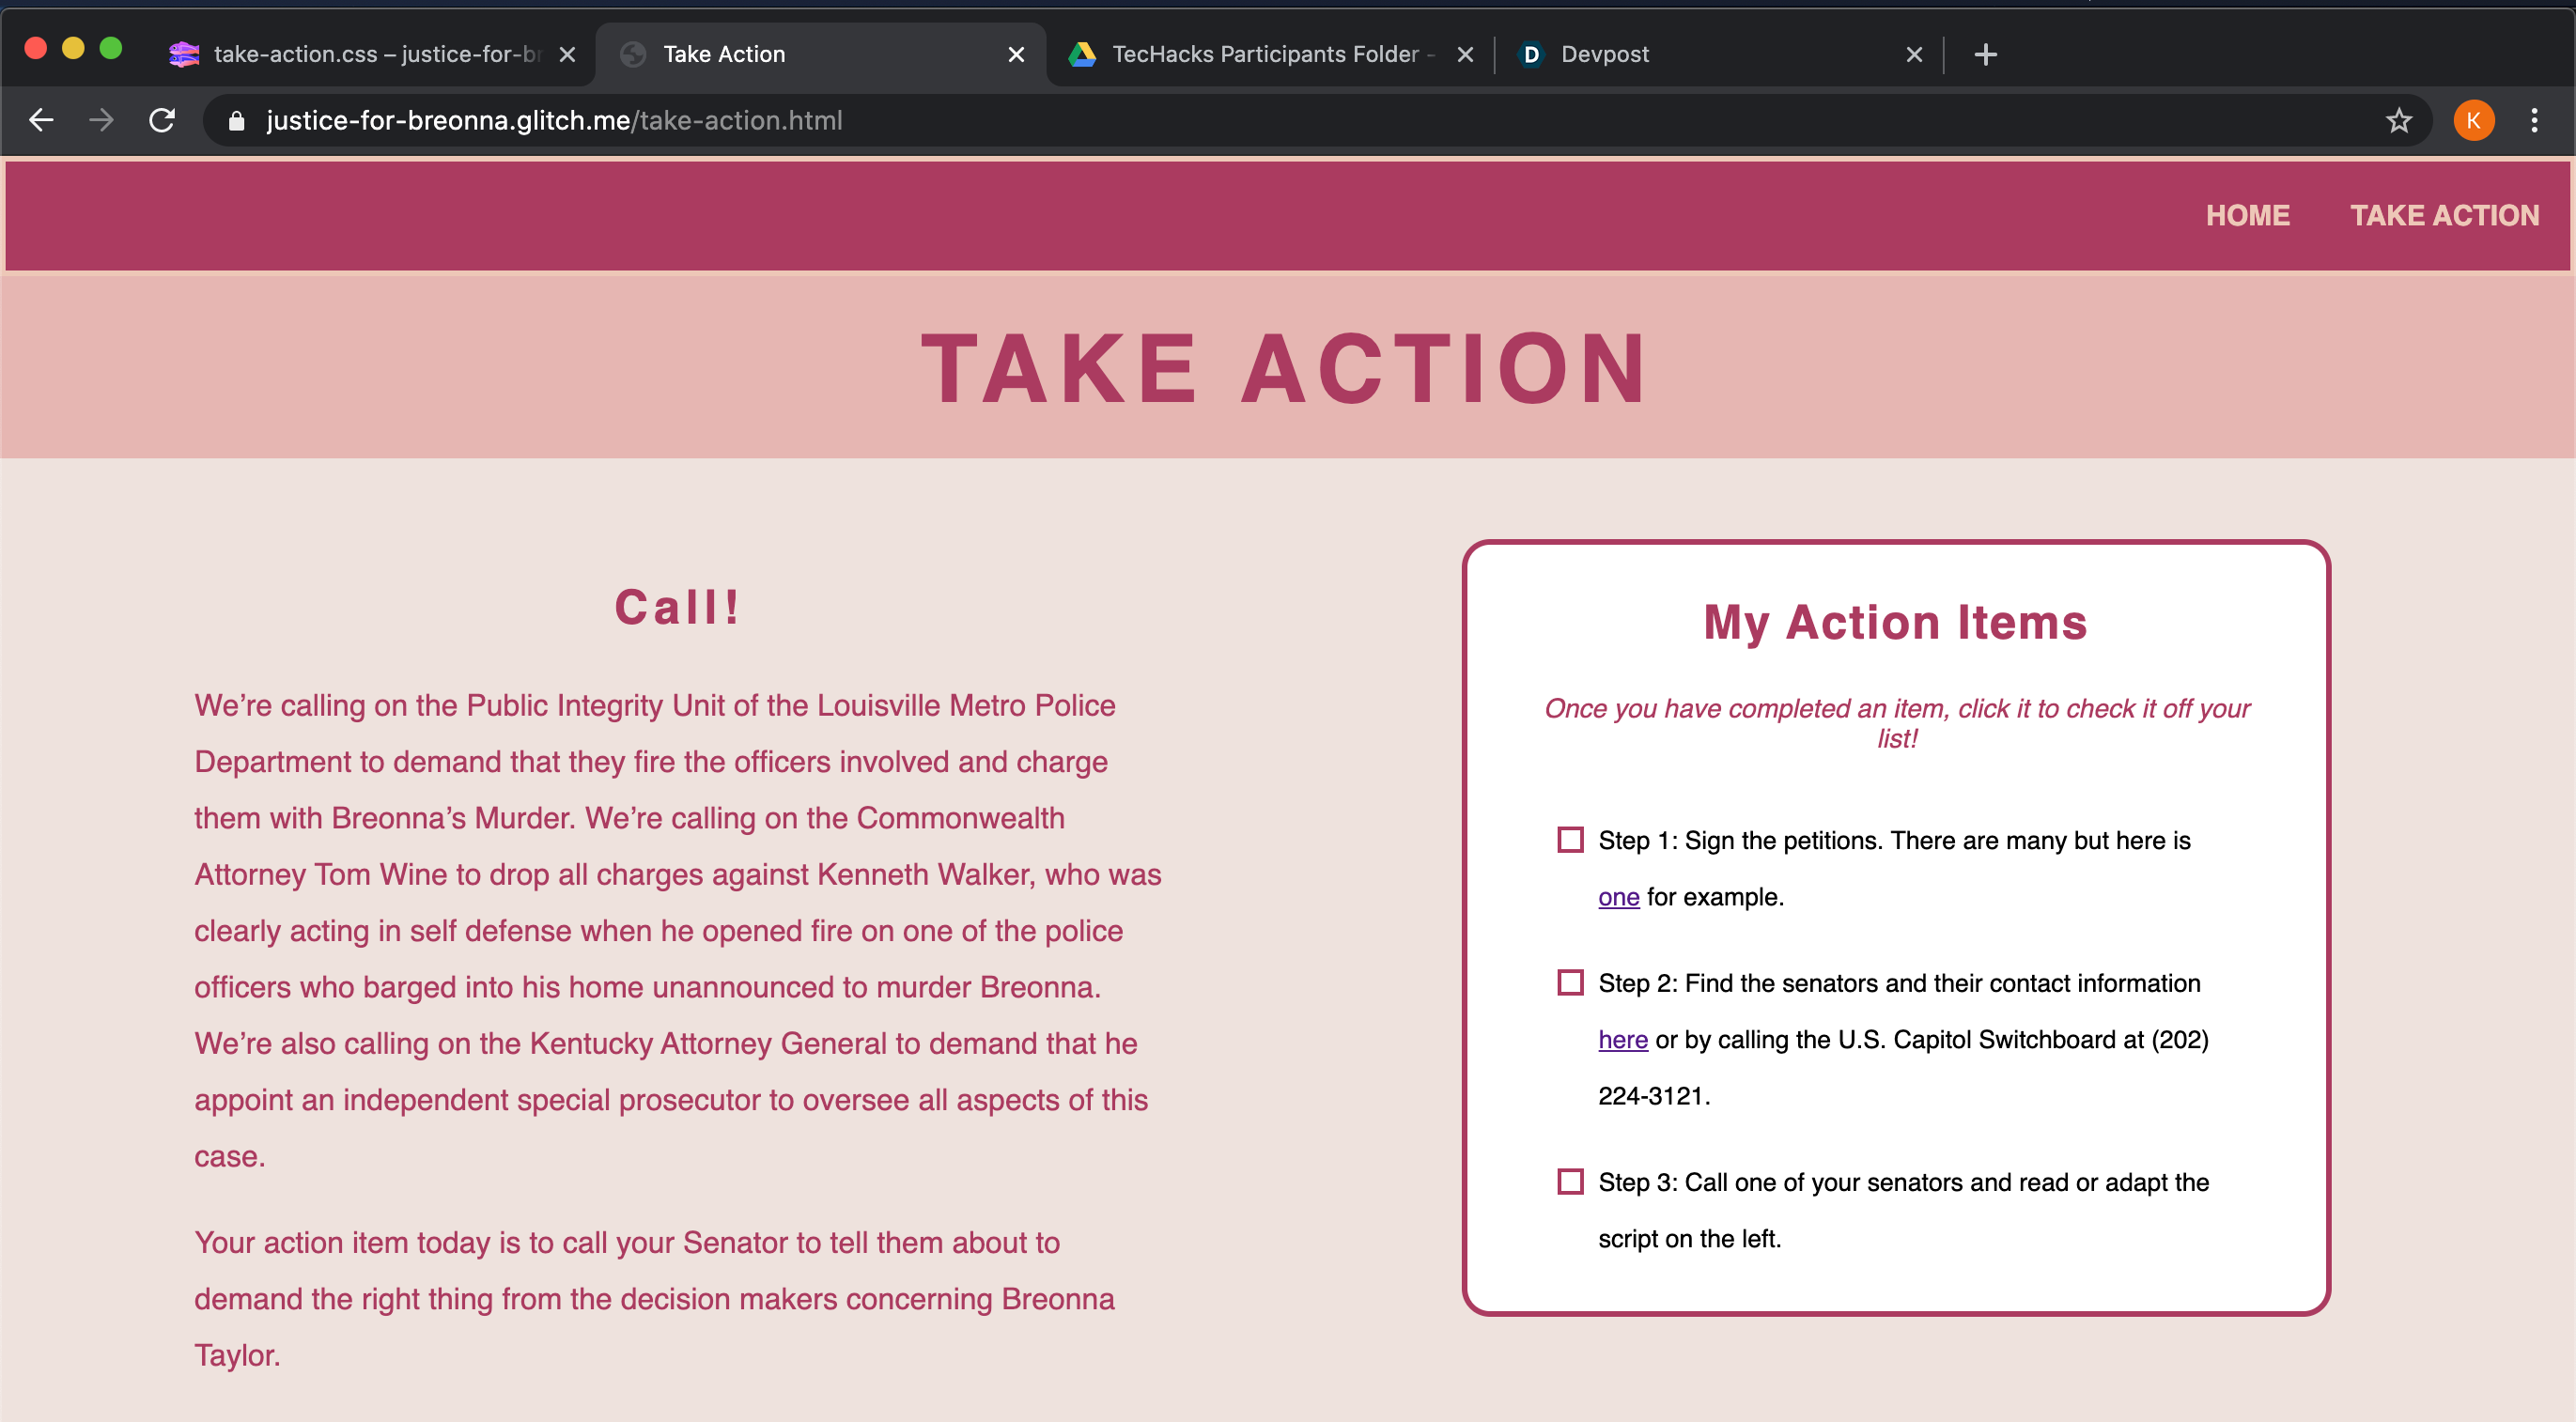Reload the Take Action page
2576x1422 pixels.
(162, 120)
